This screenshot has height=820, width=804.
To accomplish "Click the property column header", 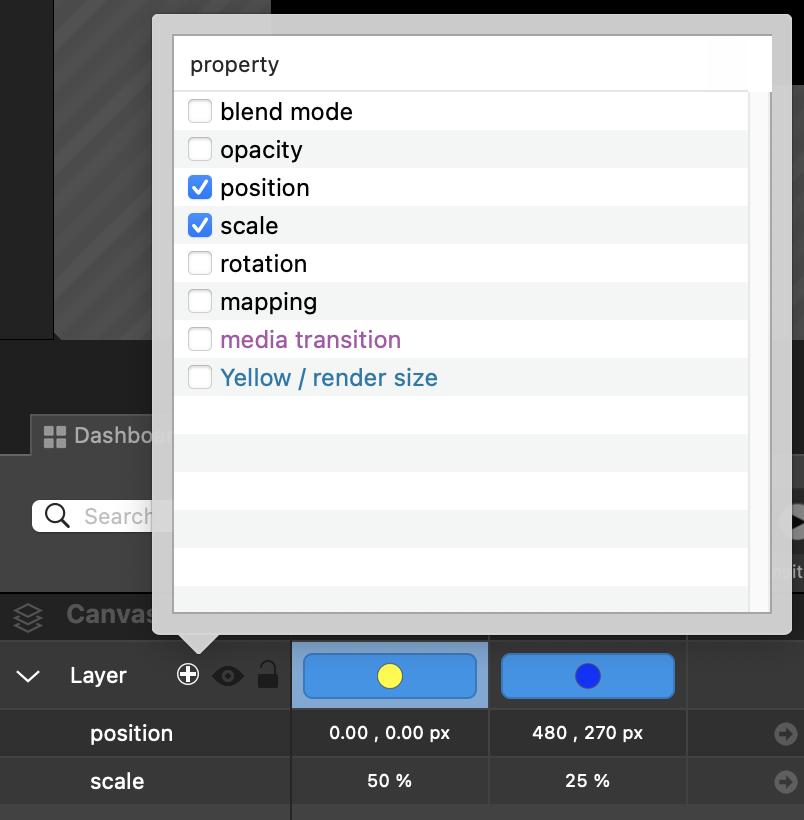I will click(235, 65).
